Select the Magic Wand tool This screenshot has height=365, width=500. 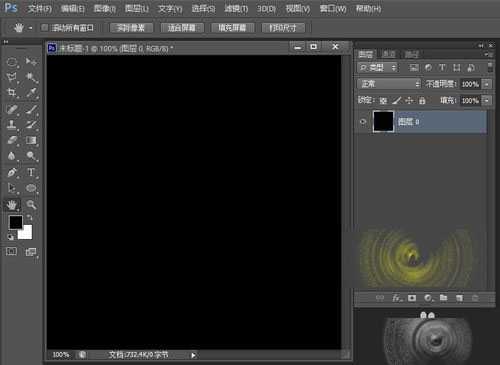(31, 77)
